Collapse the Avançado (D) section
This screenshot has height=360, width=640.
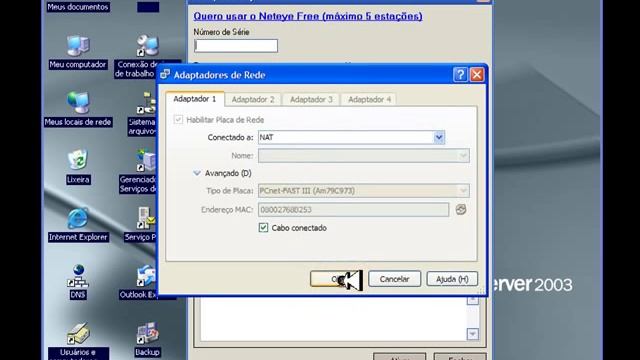[197, 173]
